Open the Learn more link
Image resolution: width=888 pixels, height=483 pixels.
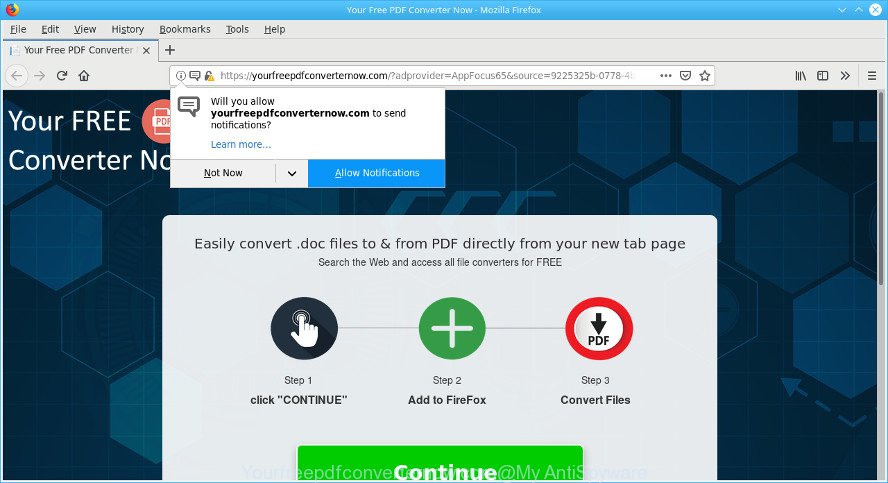(241, 144)
